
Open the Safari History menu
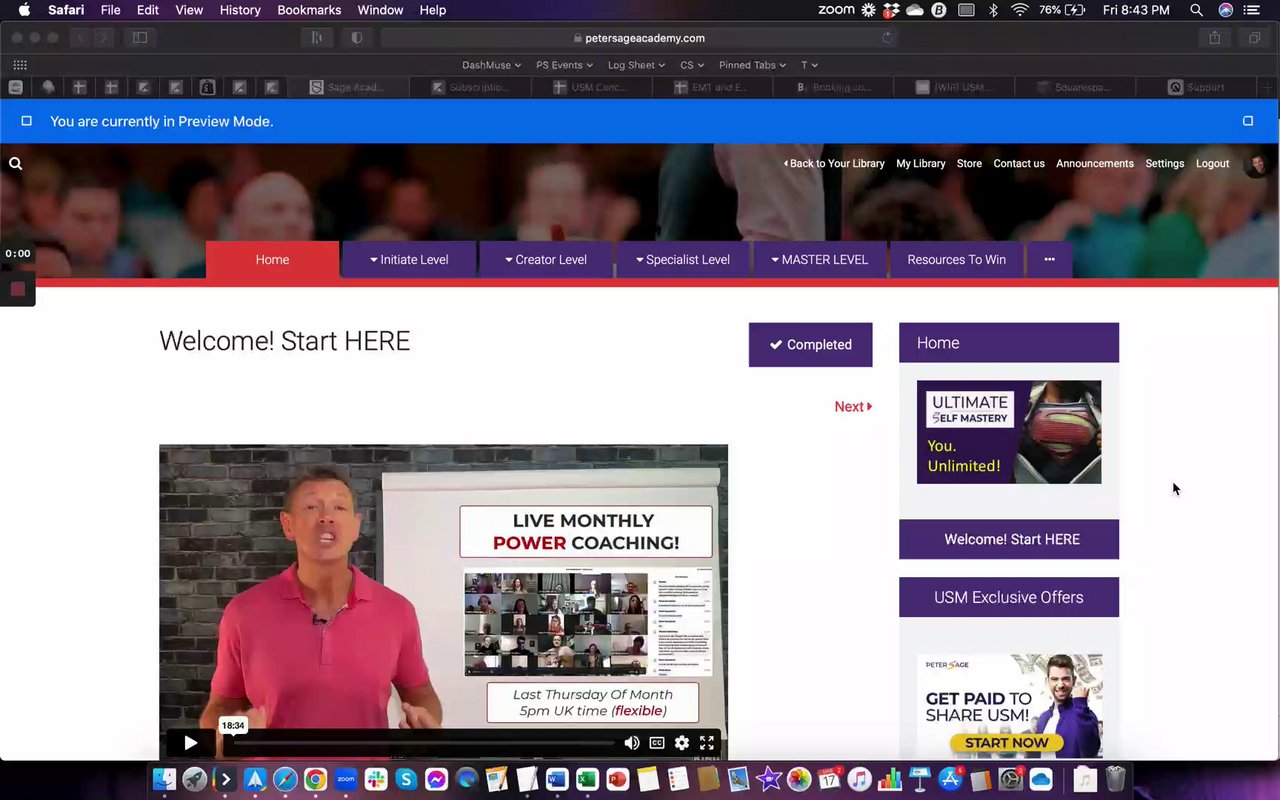[240, 10]
